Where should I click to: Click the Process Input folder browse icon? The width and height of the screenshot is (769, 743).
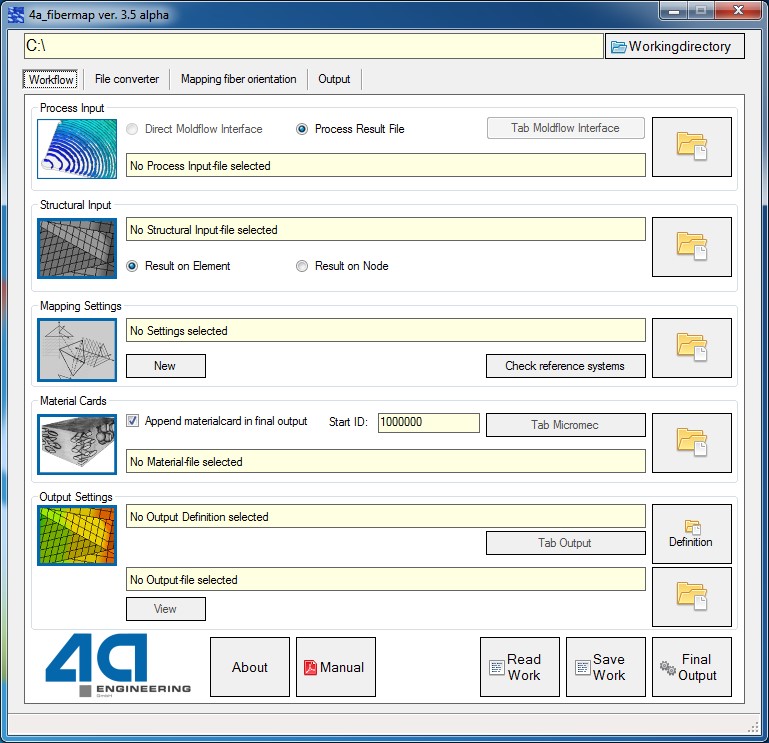[691, 147]
